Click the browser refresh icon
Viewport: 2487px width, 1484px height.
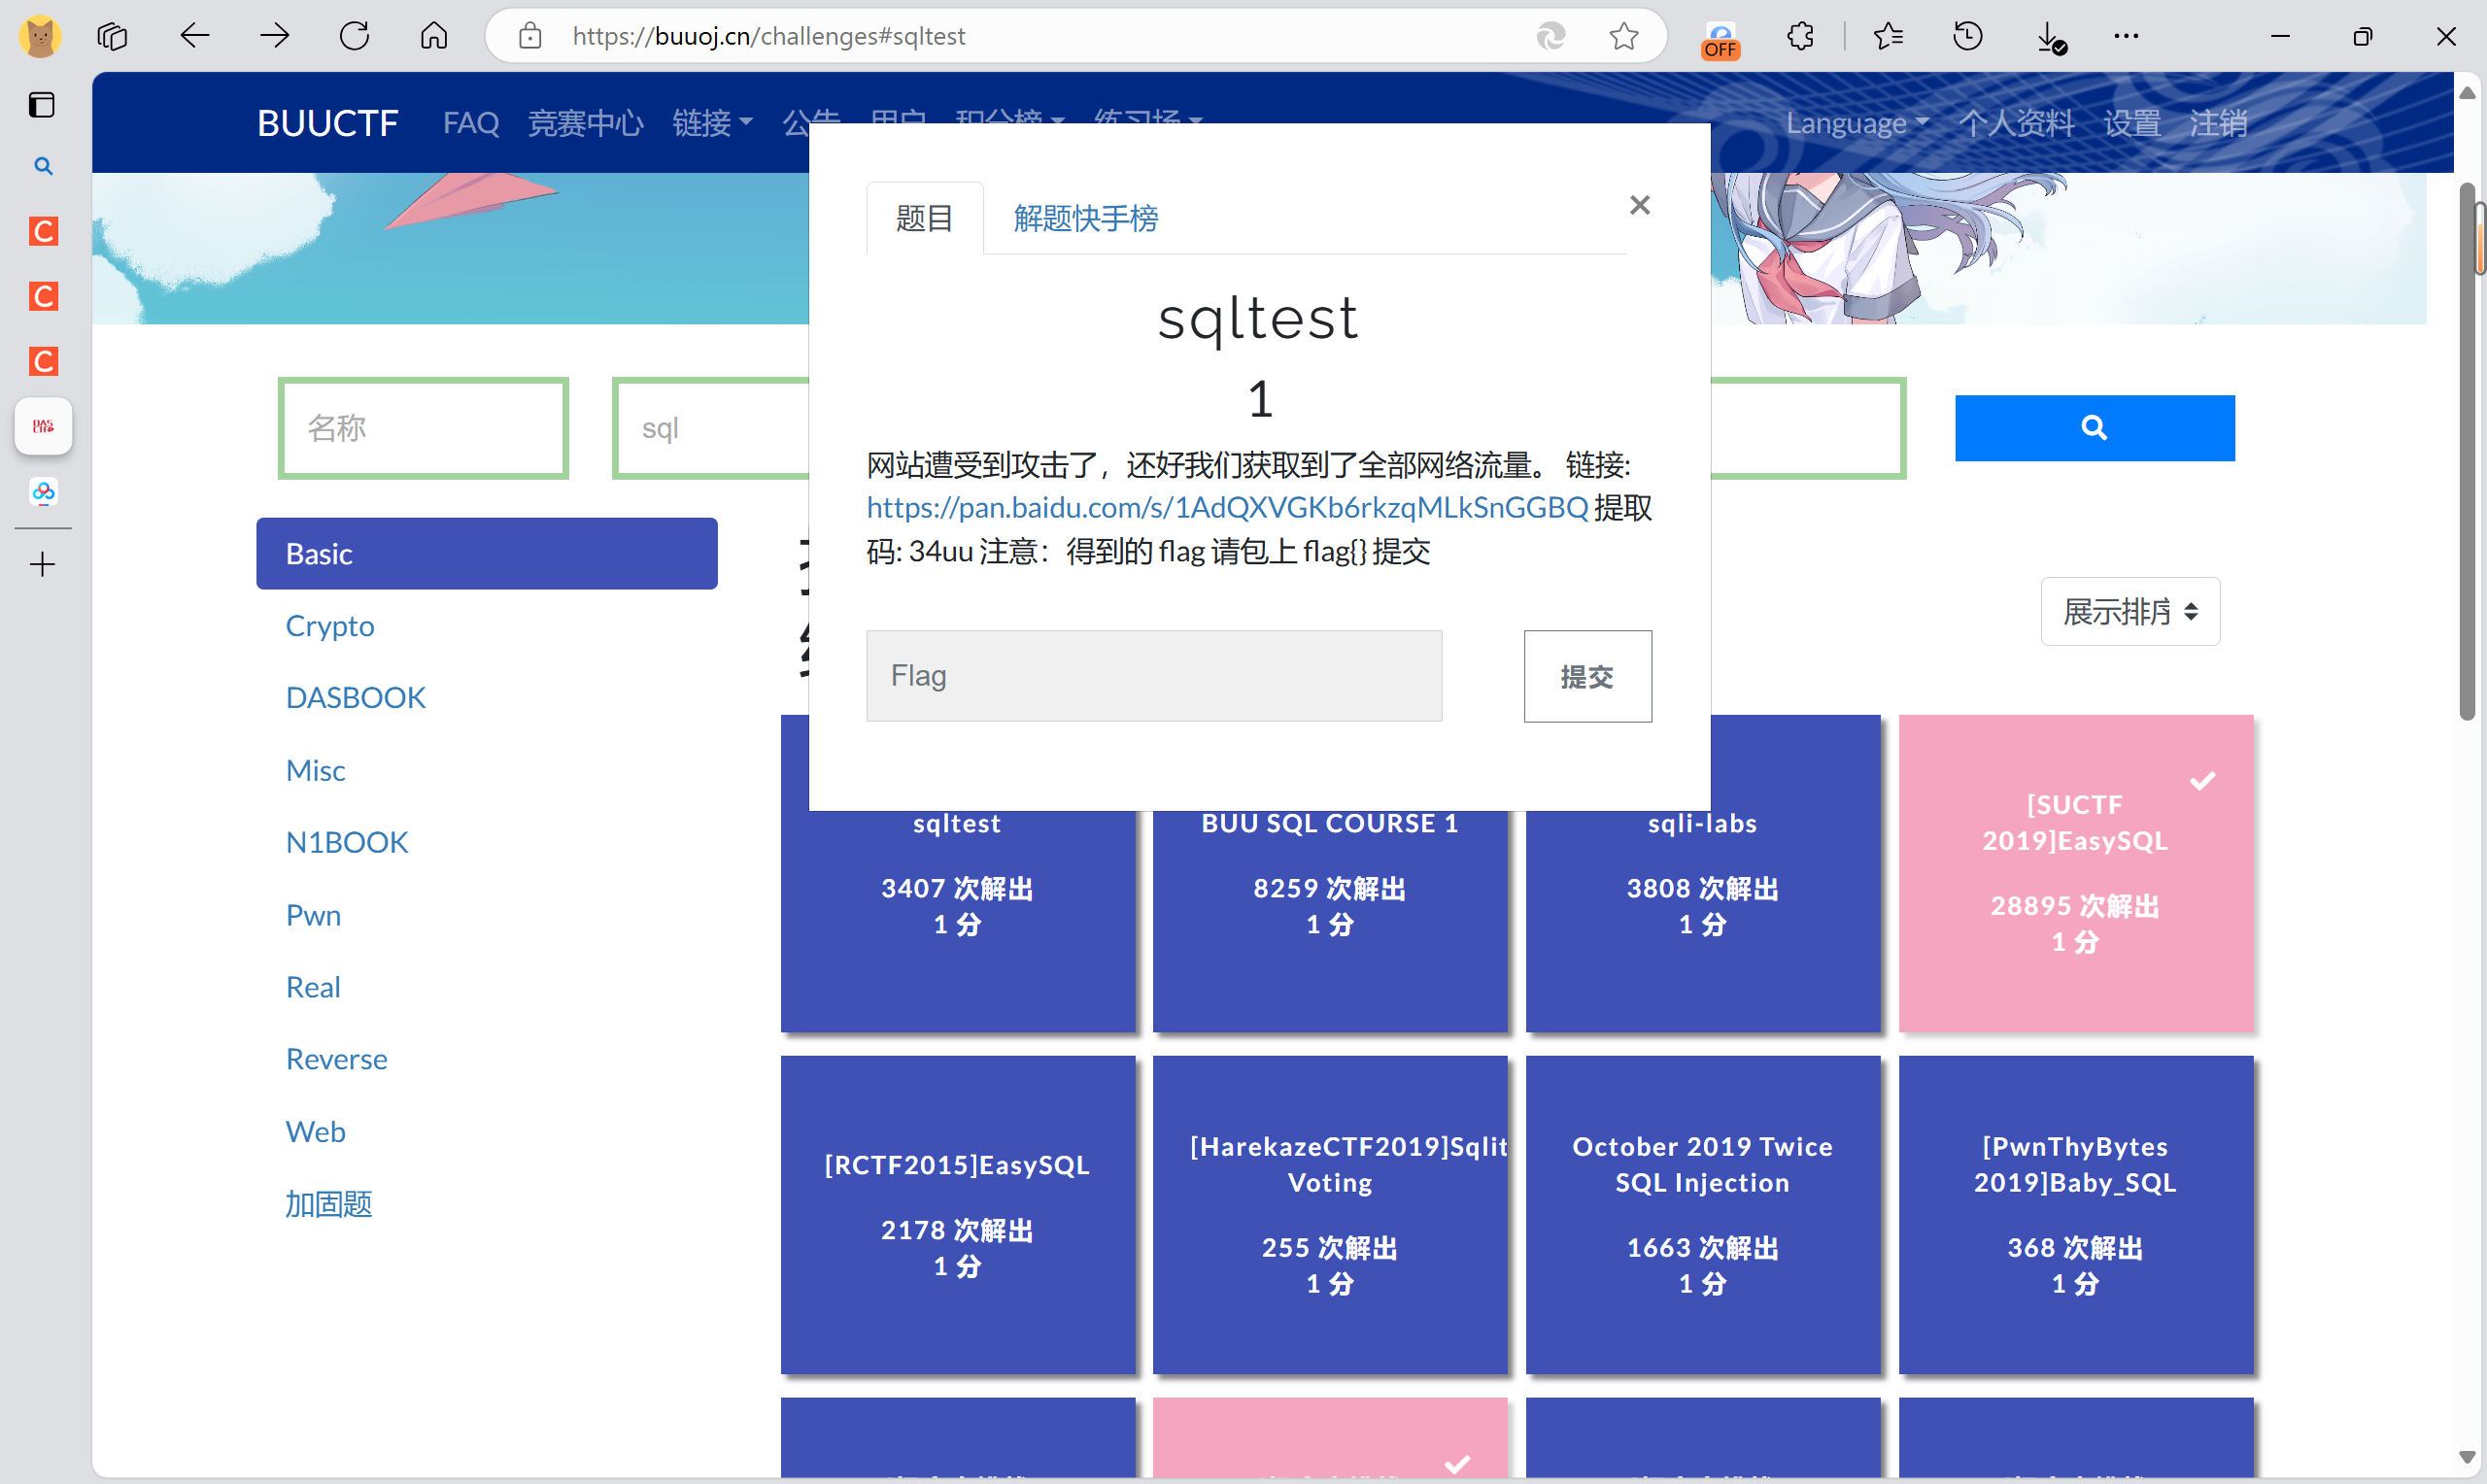pyautogui.click(x=354, y=36)
